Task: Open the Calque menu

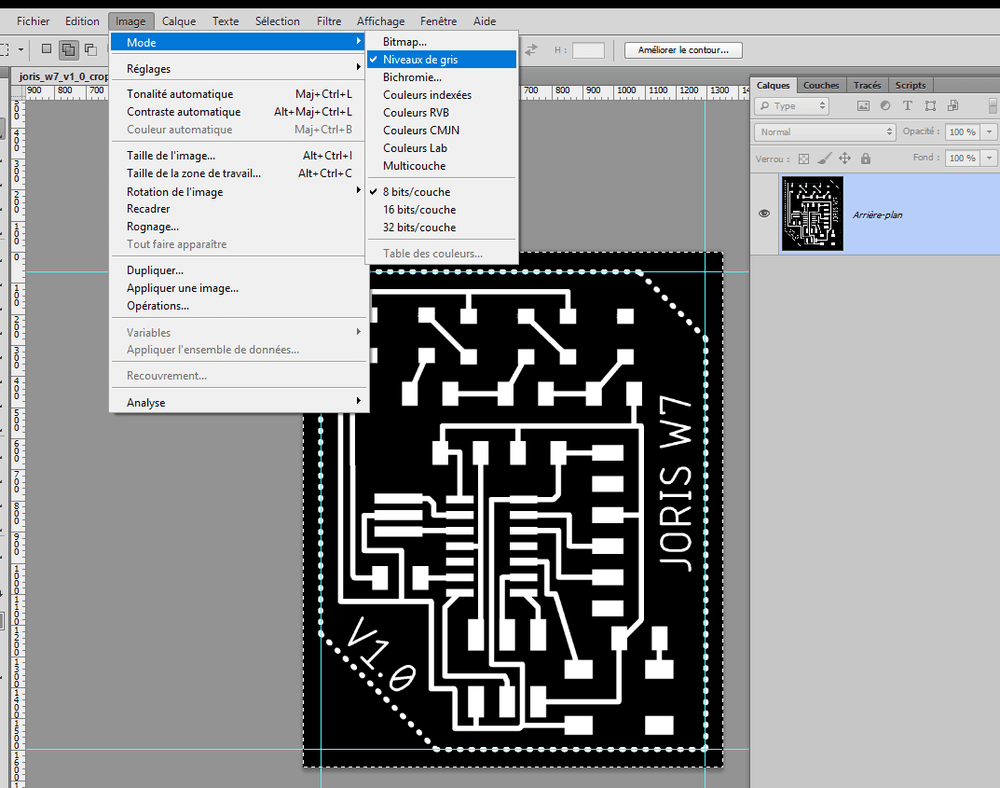Action: [179, 21]
